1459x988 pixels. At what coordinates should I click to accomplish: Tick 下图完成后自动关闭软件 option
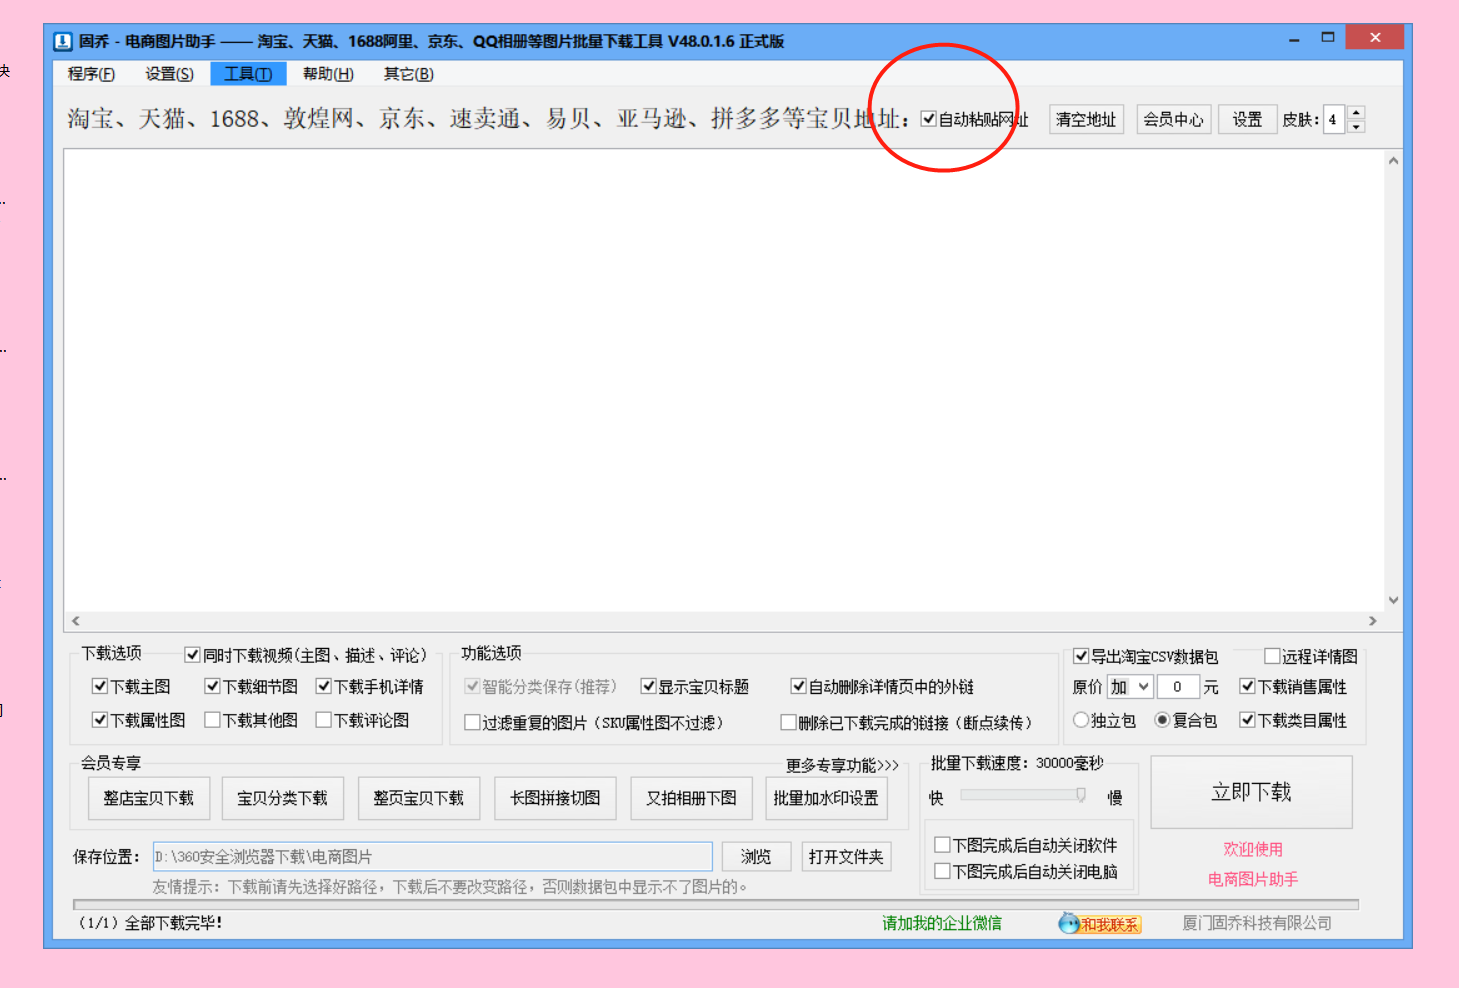[942, 845]
